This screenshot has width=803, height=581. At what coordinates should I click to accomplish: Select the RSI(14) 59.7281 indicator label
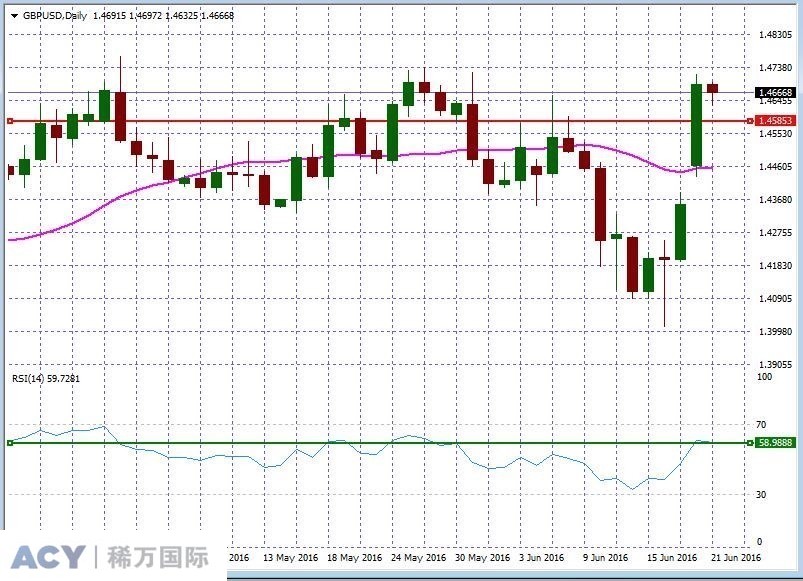click(x=46, y=379)
